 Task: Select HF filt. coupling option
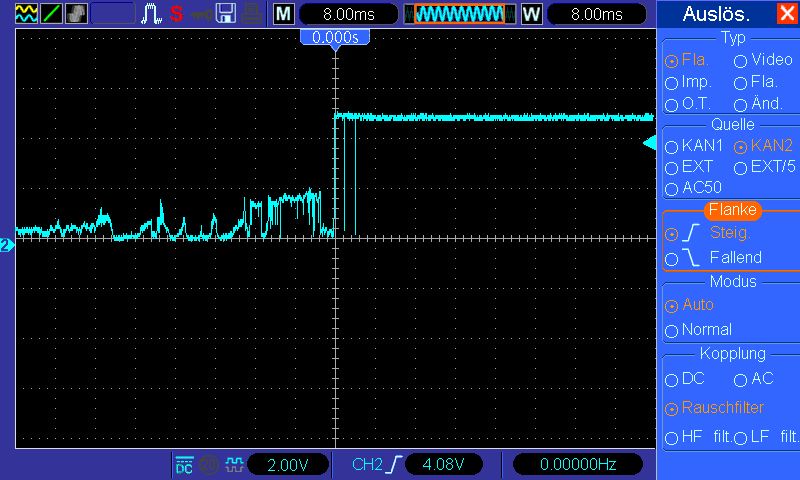click(698, 437)
